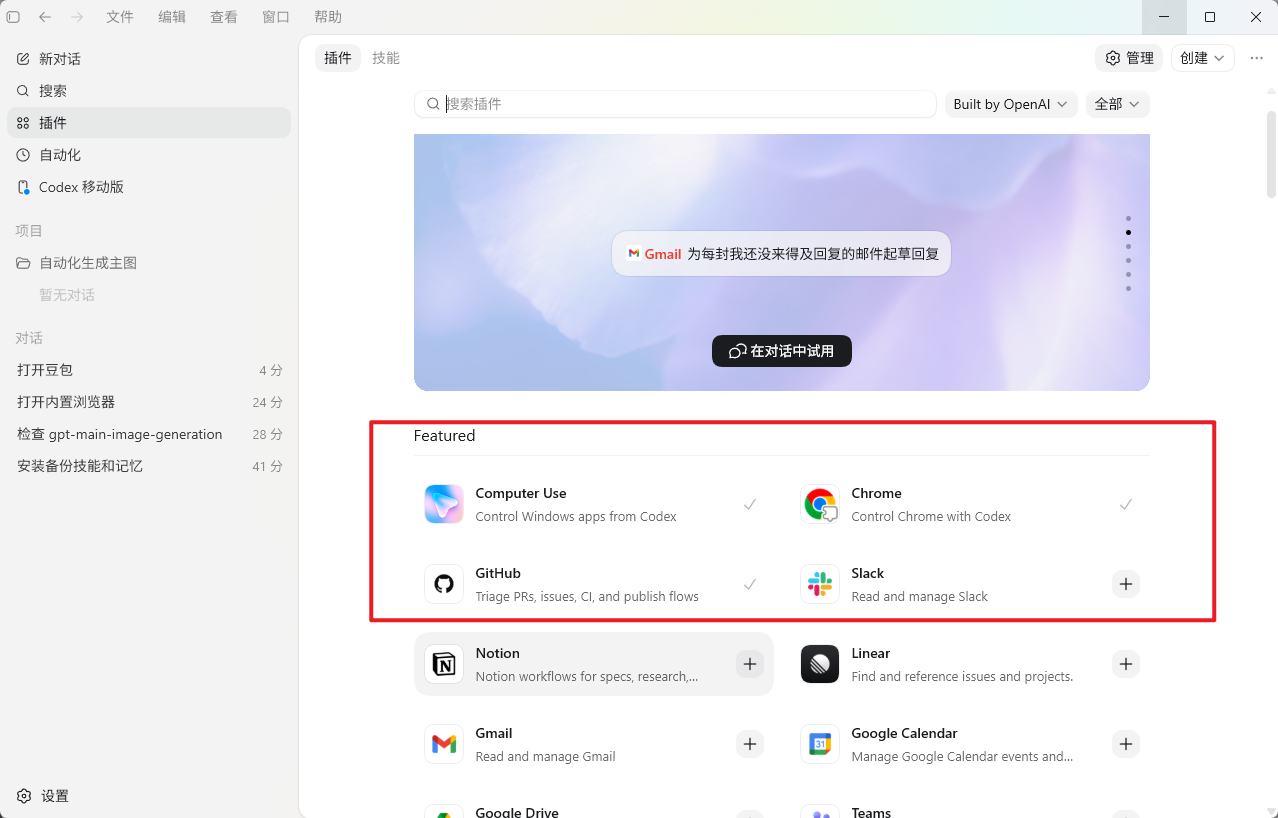
Task: Open the Computer Use plugin title
Action: (x=521, y=493)
